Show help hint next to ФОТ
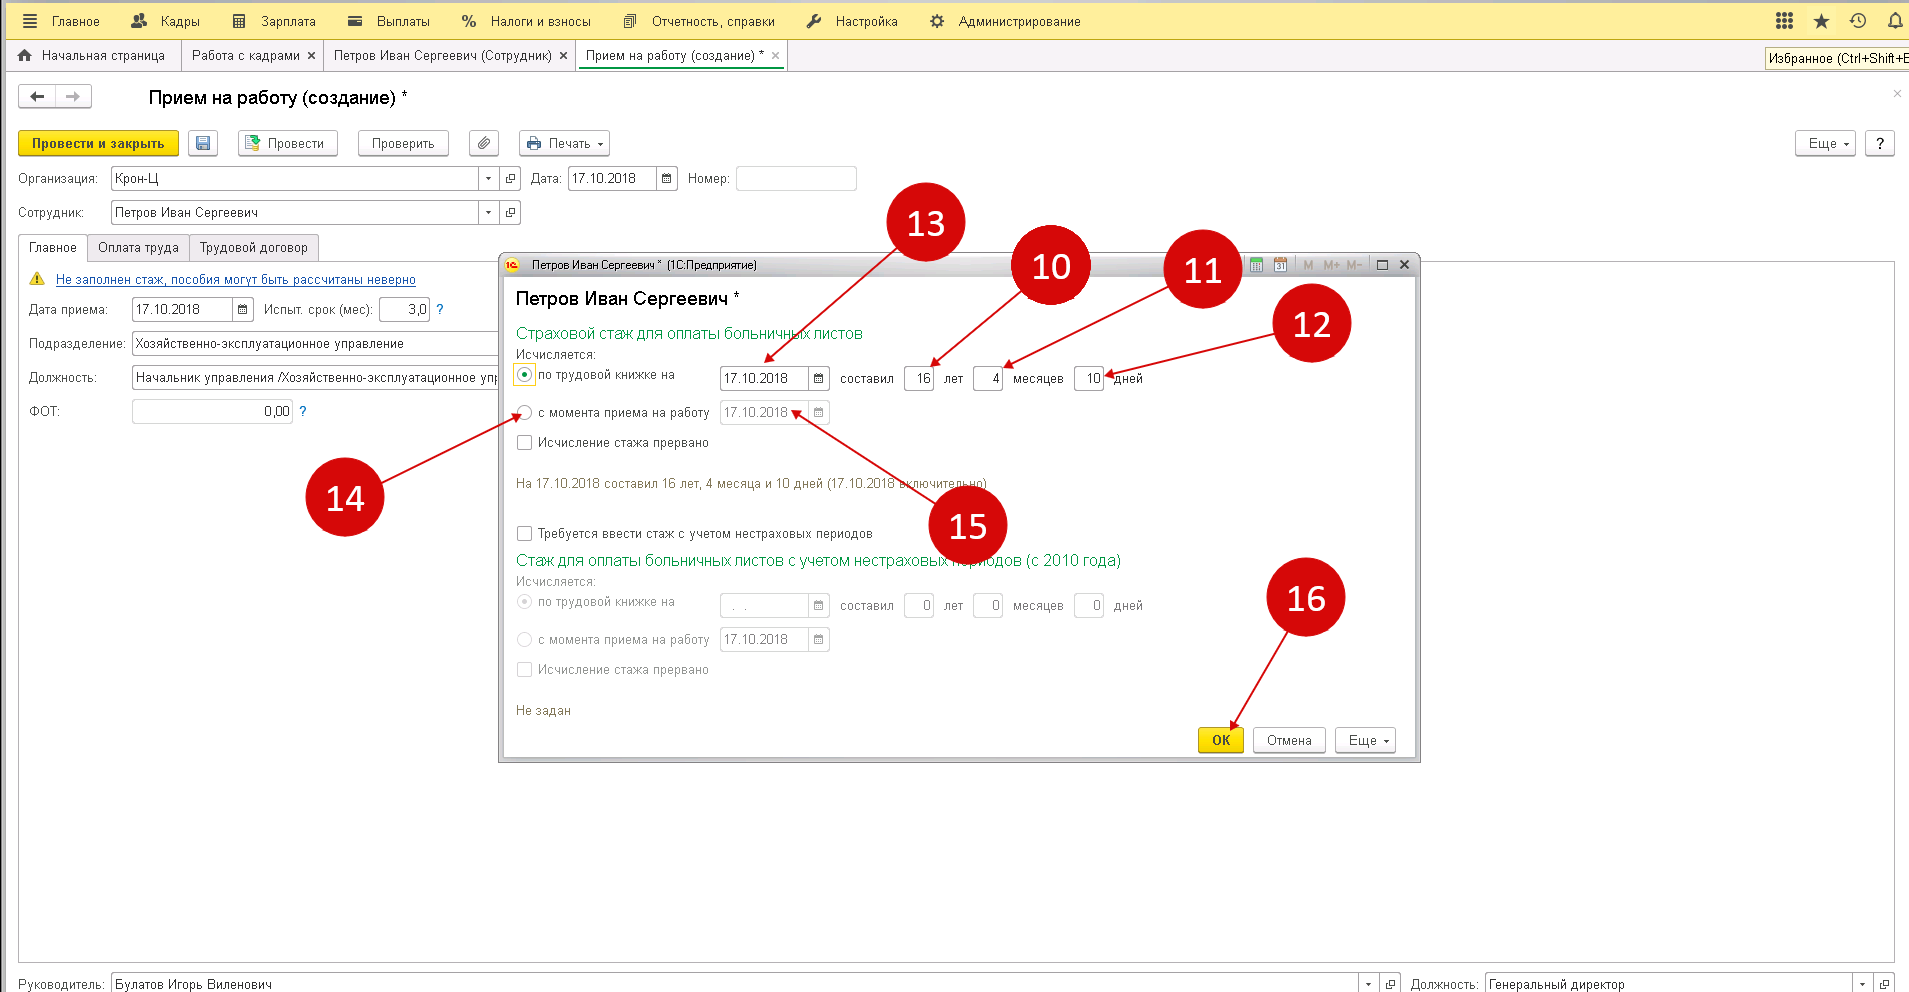Viewport: 1909px width, 992px height. 303,411
